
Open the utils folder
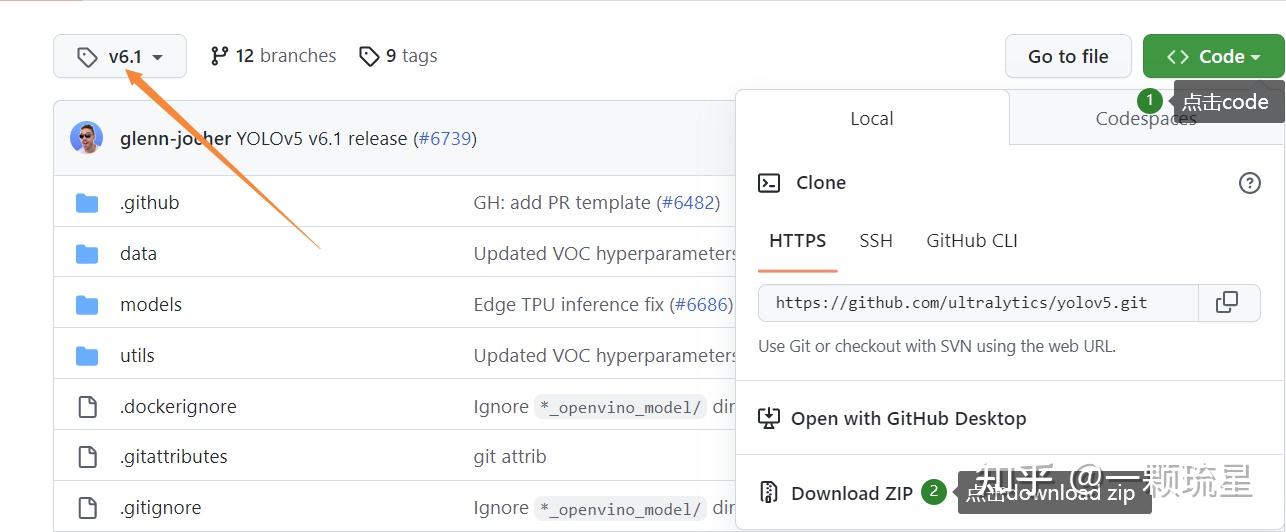(x=137, y=356)
